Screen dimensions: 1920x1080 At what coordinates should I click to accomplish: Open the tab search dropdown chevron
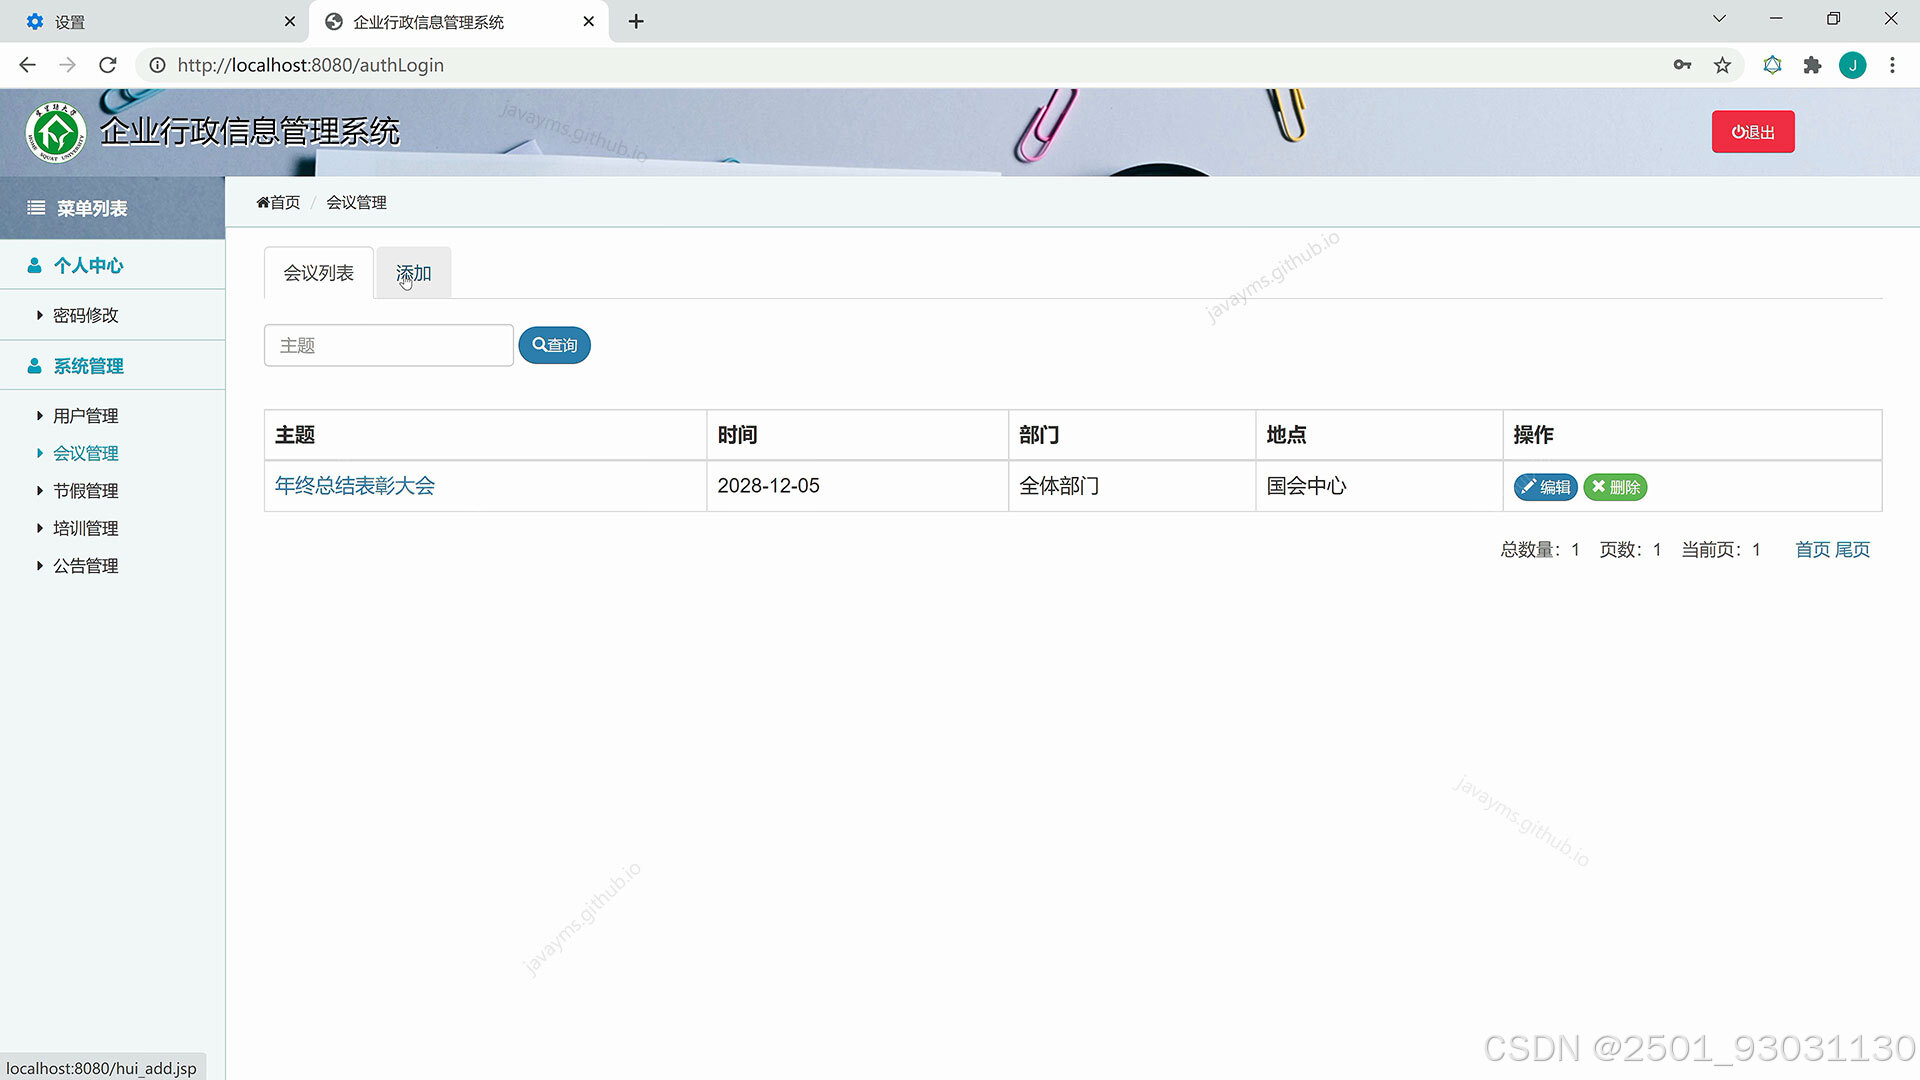1719,19
